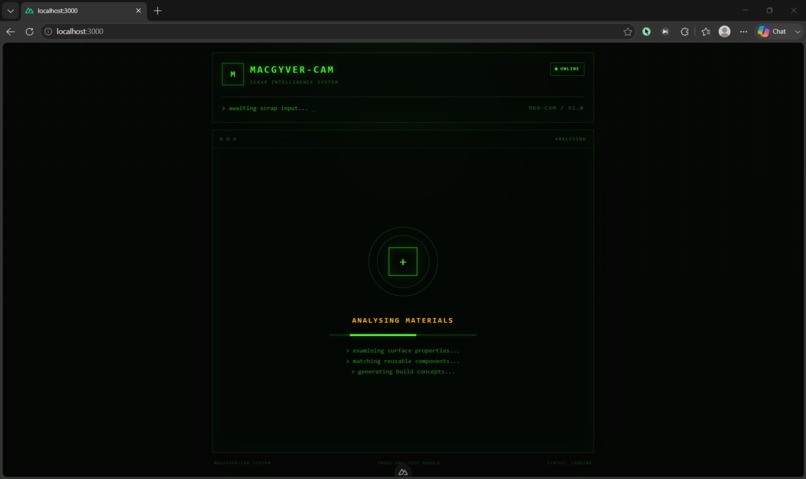806x479 pixels.
Task: Open the tab search dropdown arrow
Action: [x=10, y=10]
